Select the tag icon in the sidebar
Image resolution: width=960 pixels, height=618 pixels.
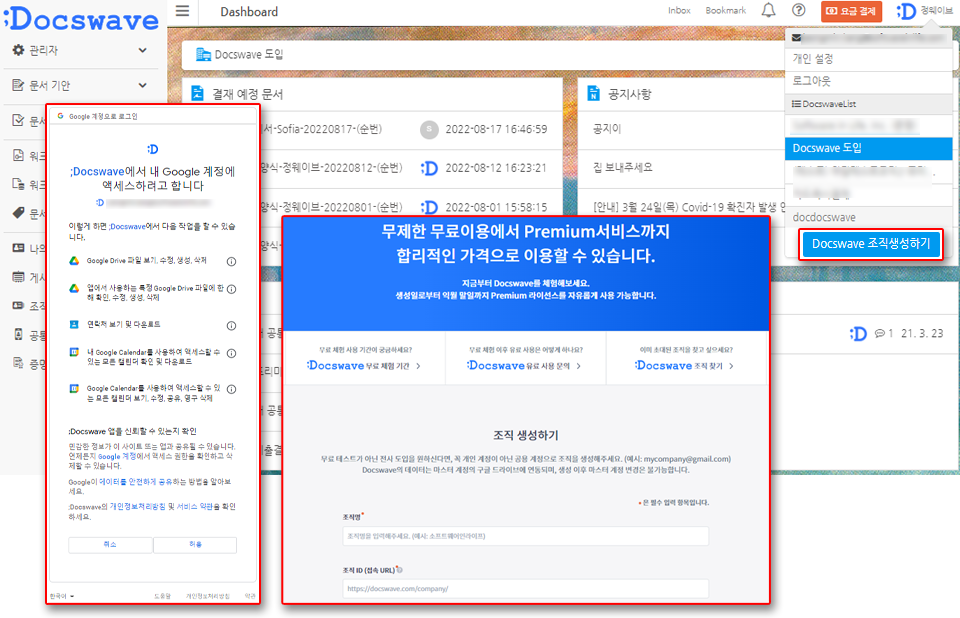[18, 213]
